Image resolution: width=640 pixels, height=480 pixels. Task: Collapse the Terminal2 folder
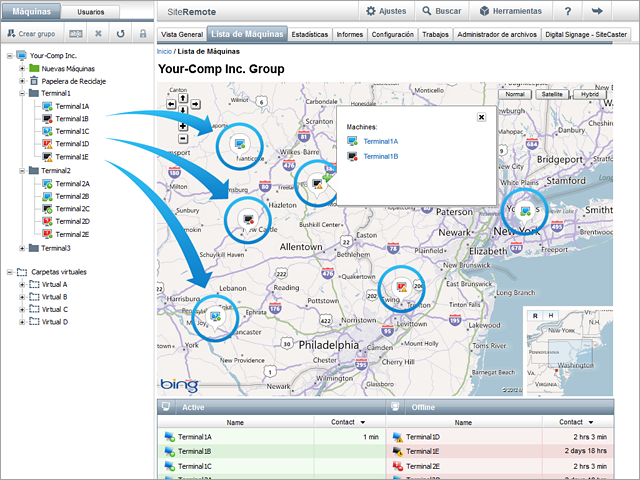[x=22, y=171]
